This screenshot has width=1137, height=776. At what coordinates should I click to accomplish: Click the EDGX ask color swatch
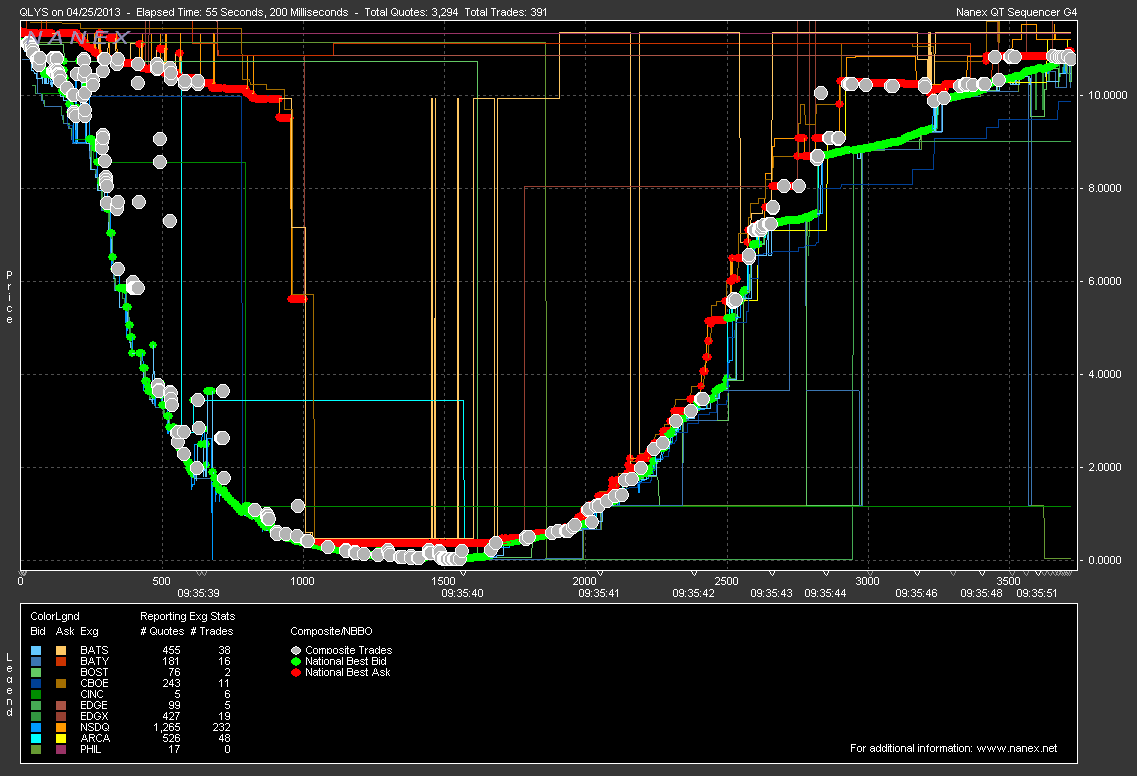pyautogui.click(x=61, y=716)
